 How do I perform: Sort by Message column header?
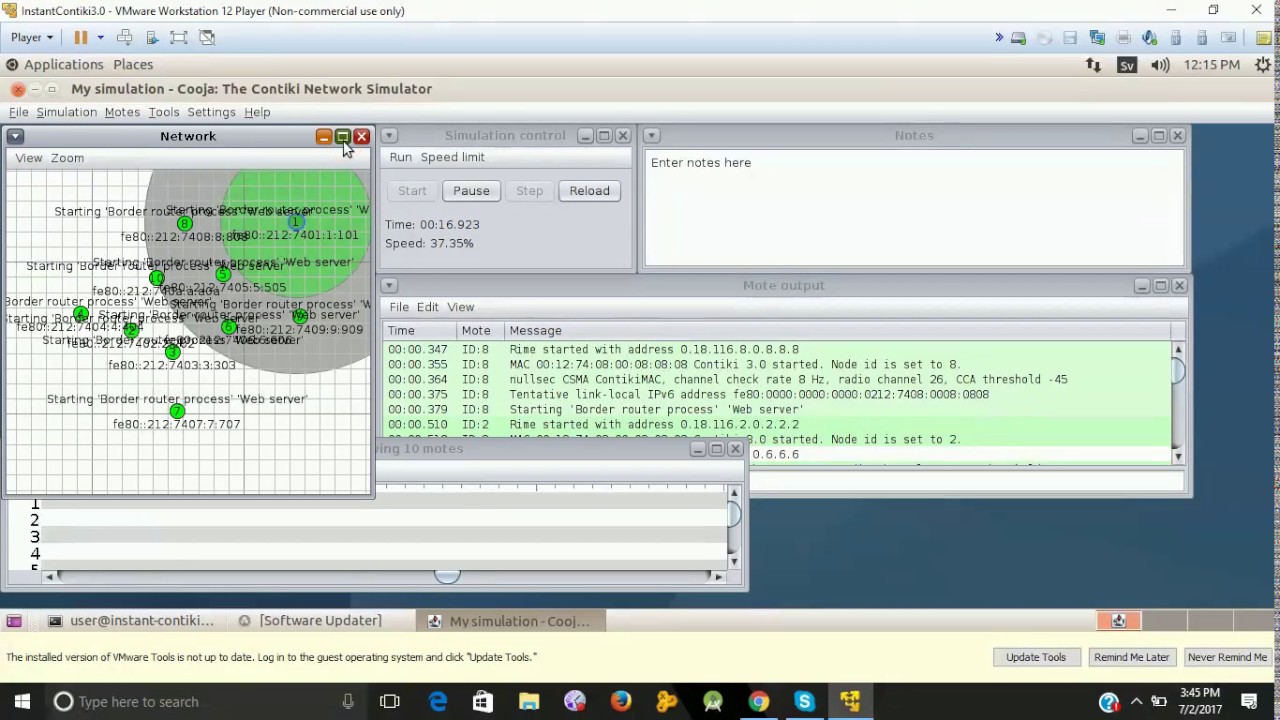837,331
